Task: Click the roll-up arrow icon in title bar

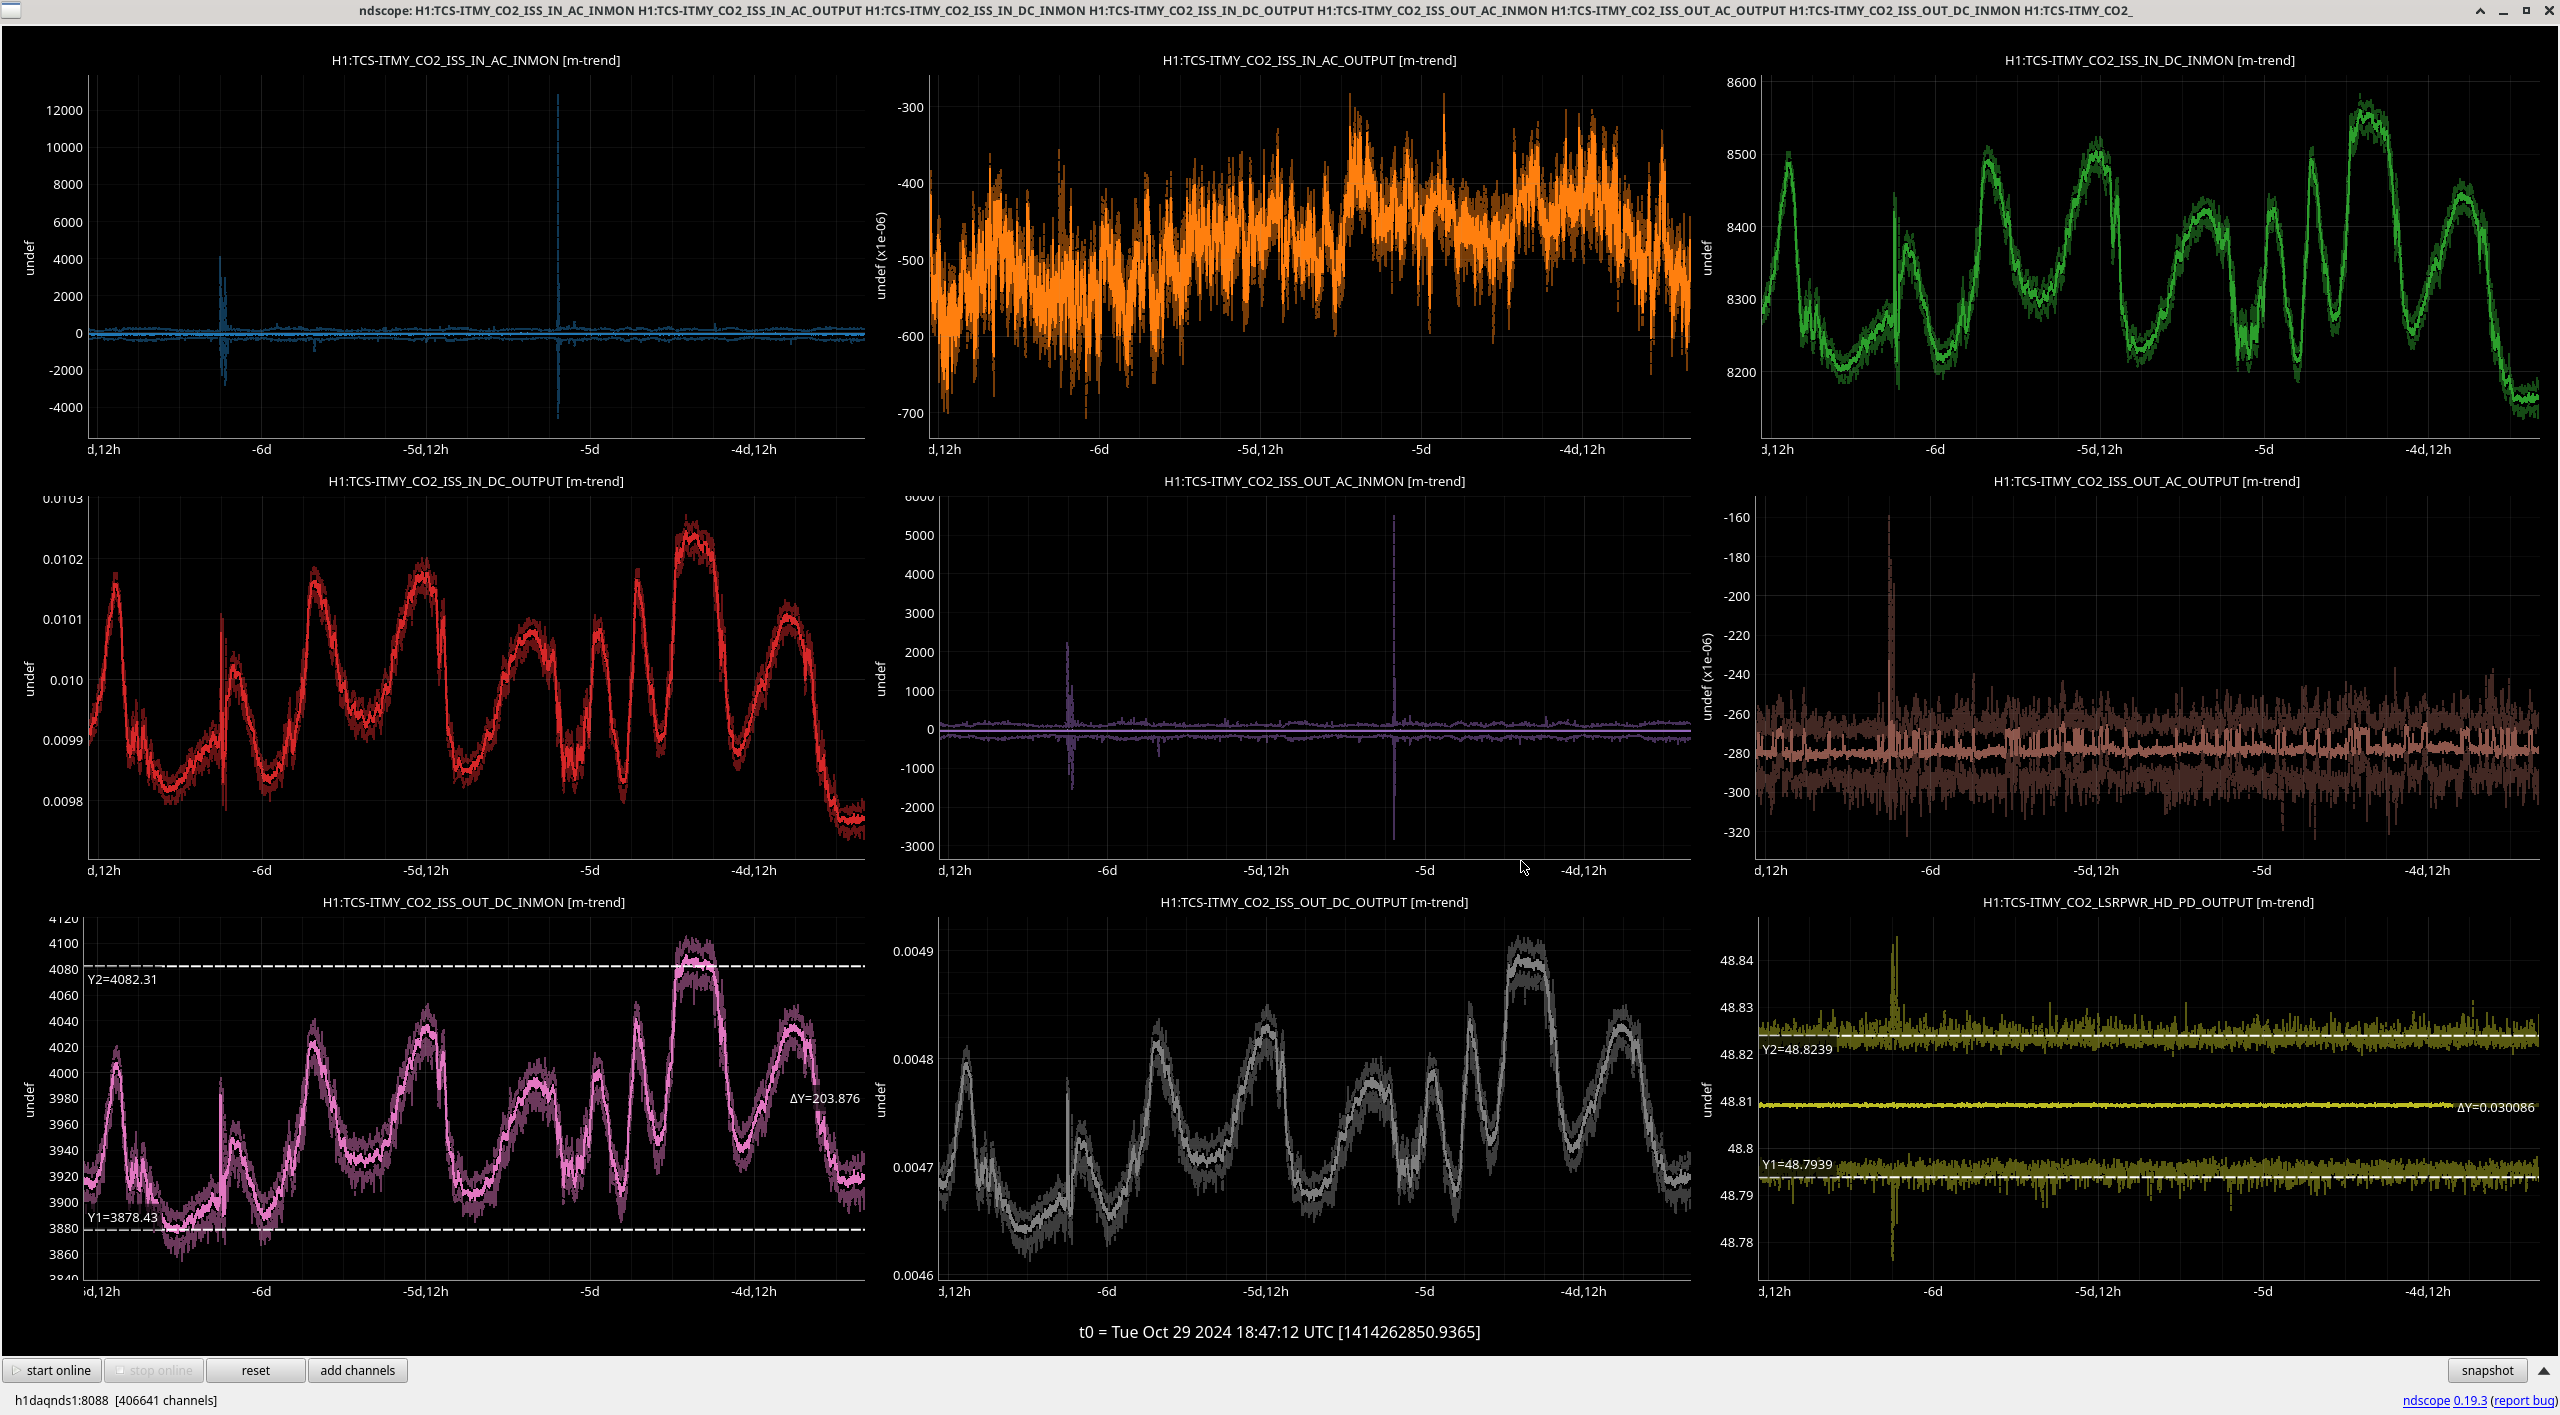Action: (2480, 10)
